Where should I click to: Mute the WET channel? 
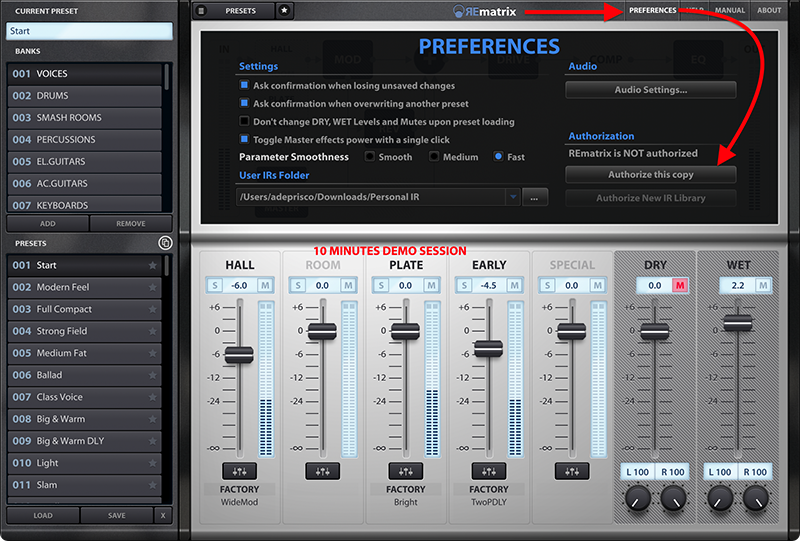(x=763, y=285)
